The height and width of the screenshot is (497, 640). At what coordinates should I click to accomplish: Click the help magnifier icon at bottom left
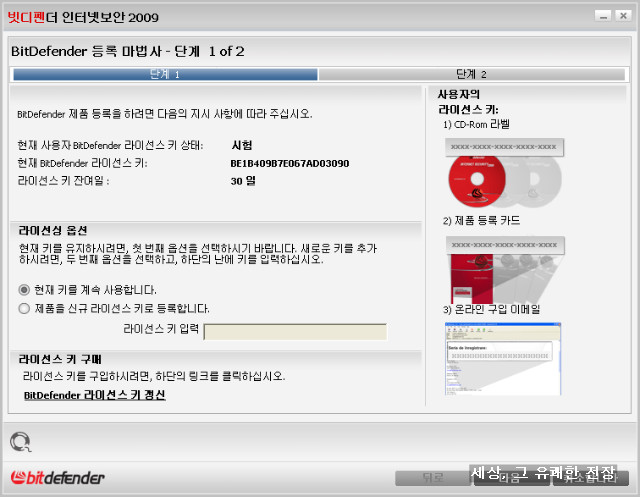coord(20,442)
